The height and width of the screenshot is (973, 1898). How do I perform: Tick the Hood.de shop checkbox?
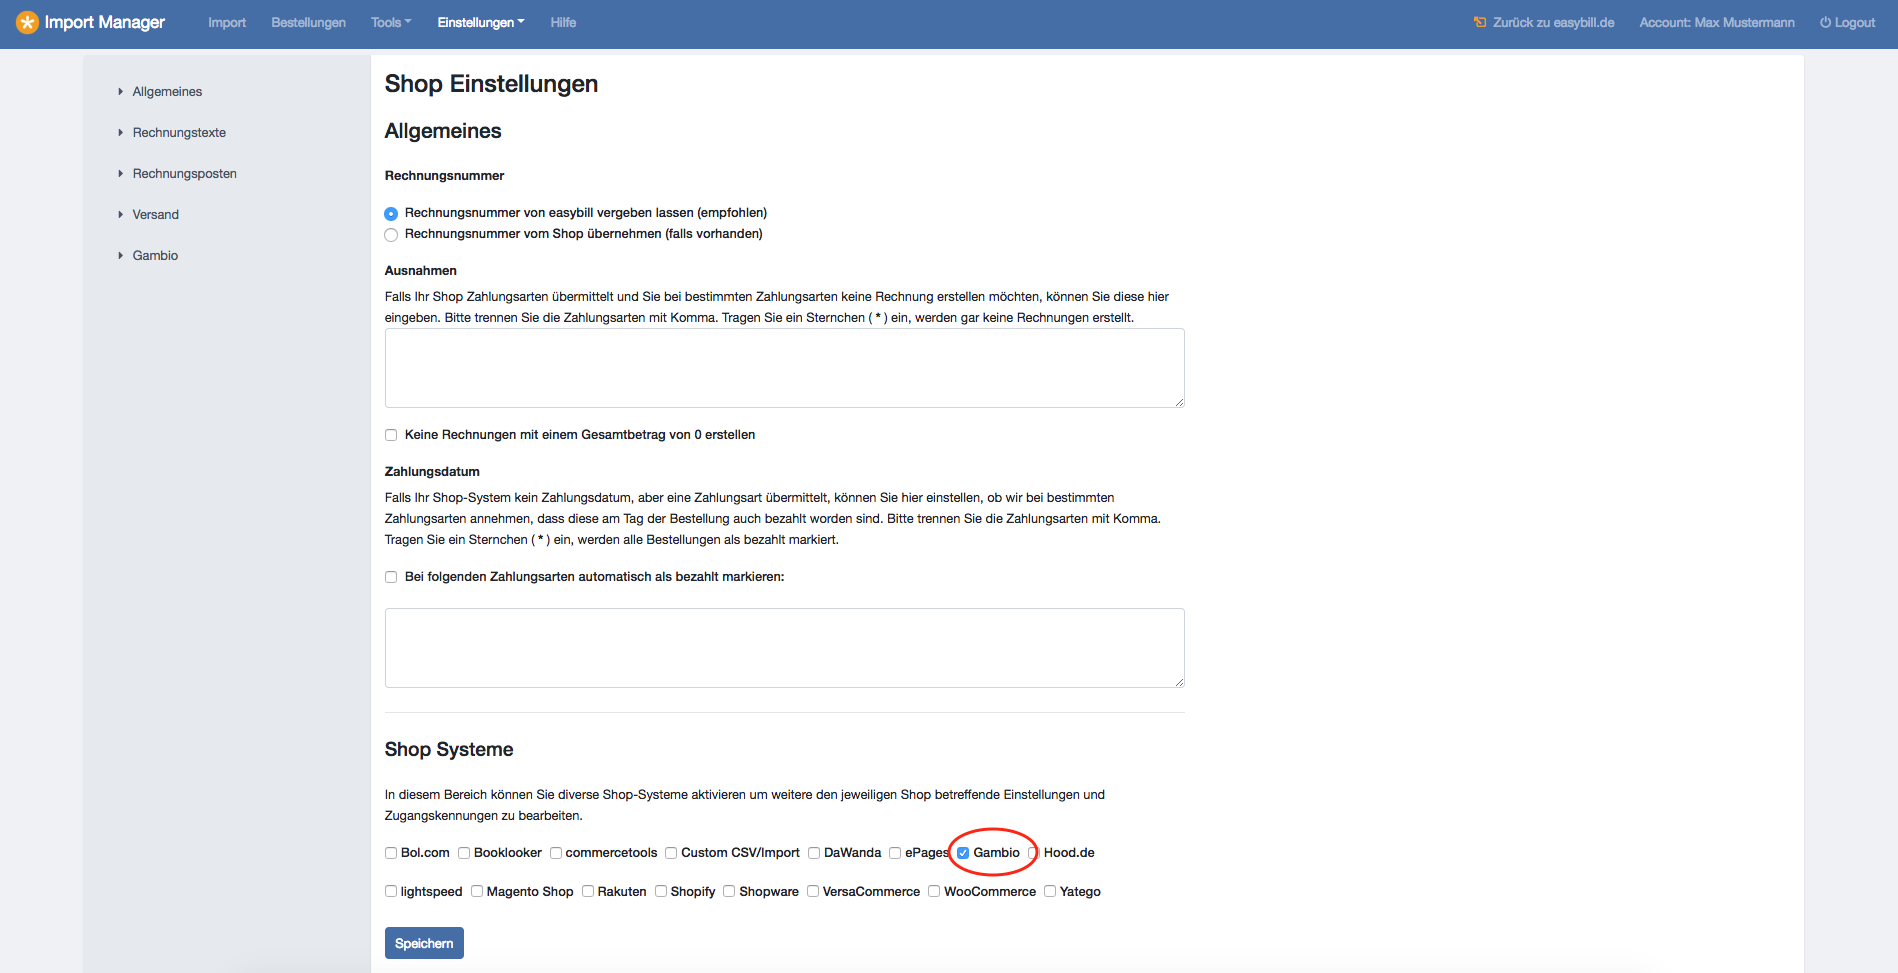click(1034, 853)
